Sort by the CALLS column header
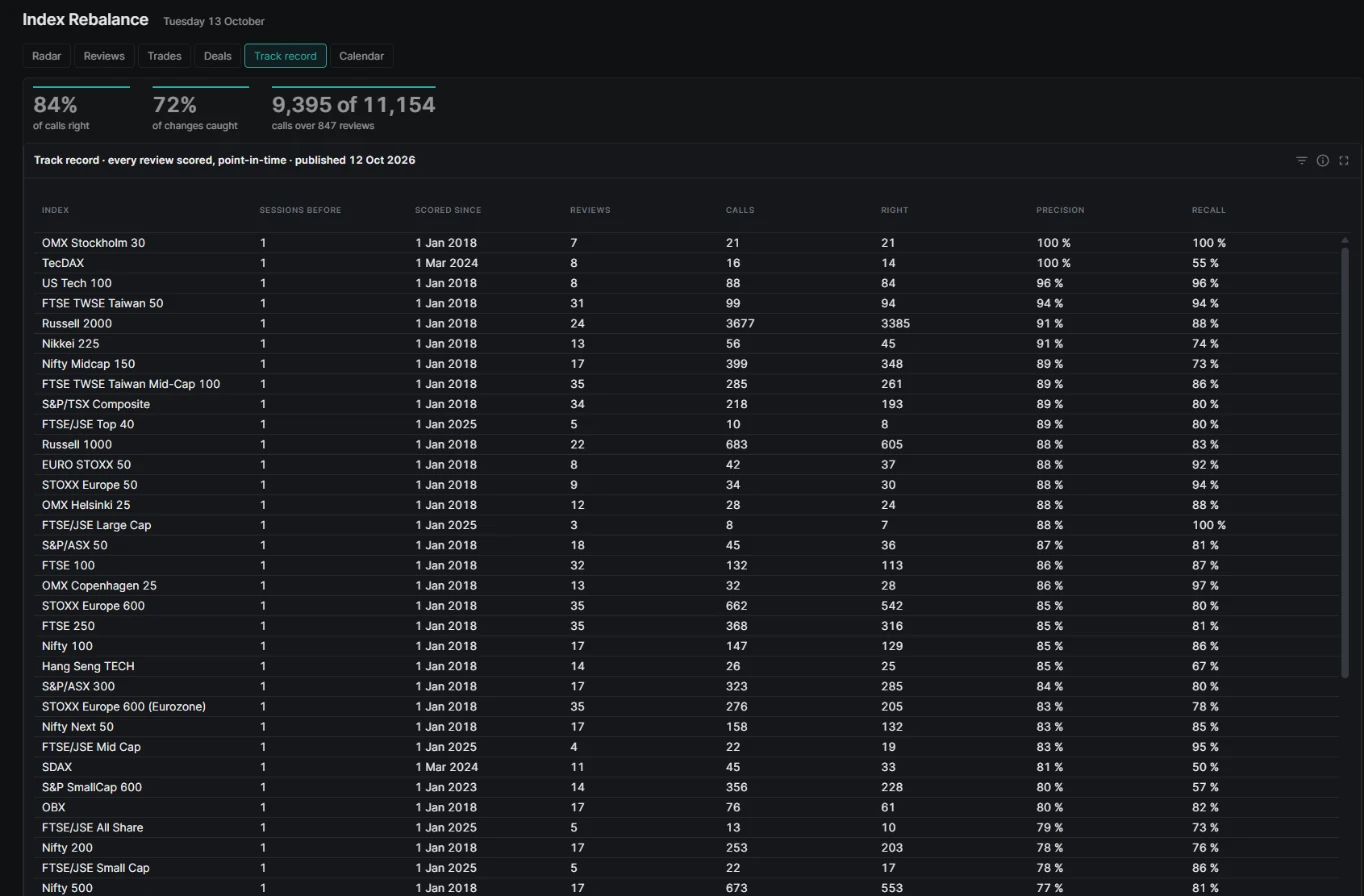Viewport: 1364px width, 896px height. point(740,210)
